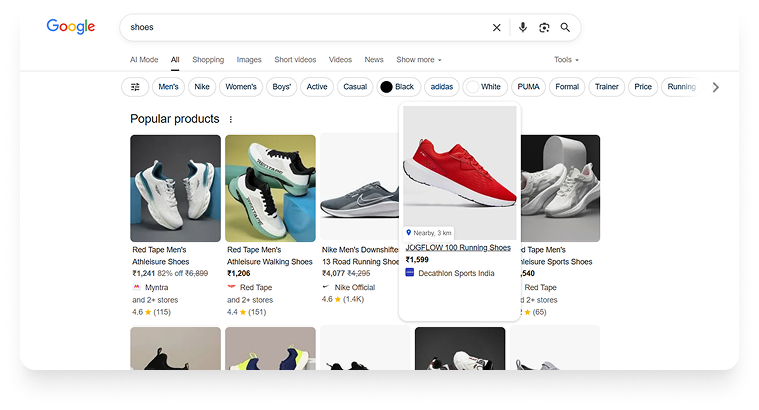Screen dimensions: 759x410
Task: Expand the Show more dropdown
Action: point(419,60)
